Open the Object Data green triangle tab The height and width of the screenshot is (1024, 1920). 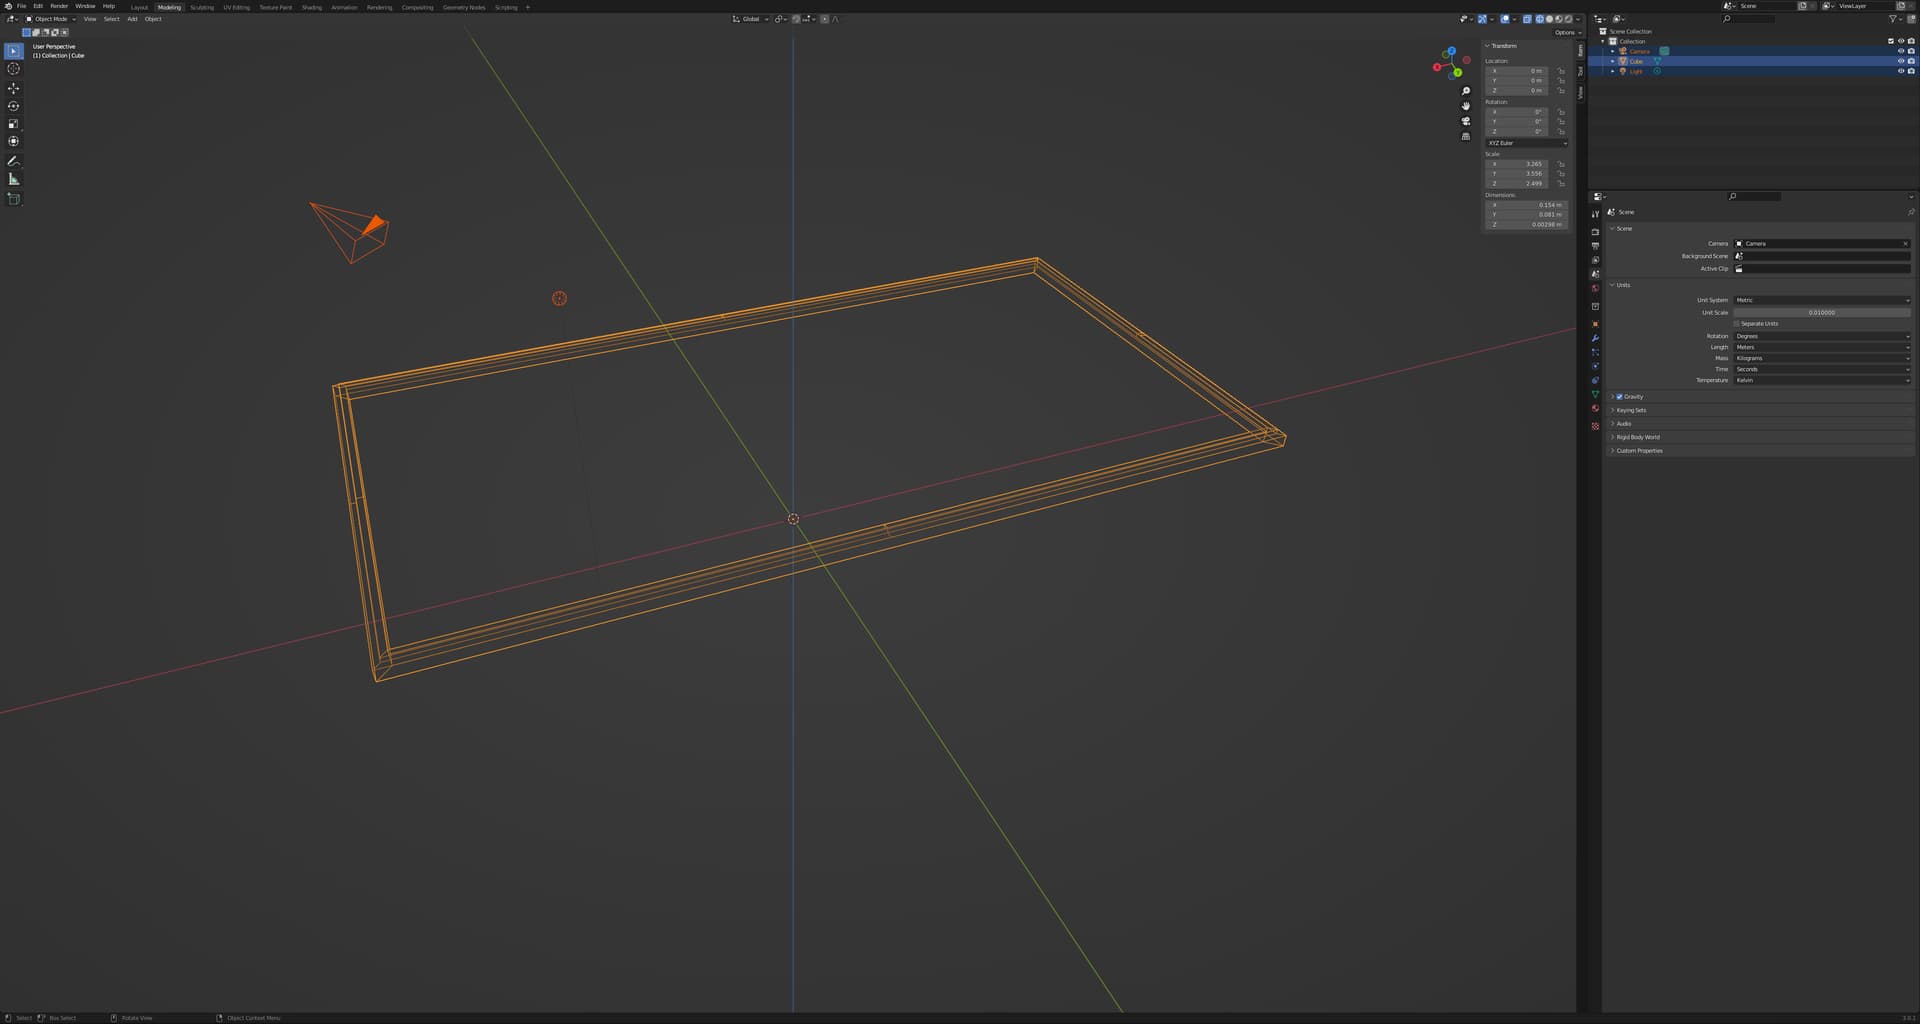(x=1595, y=394)
